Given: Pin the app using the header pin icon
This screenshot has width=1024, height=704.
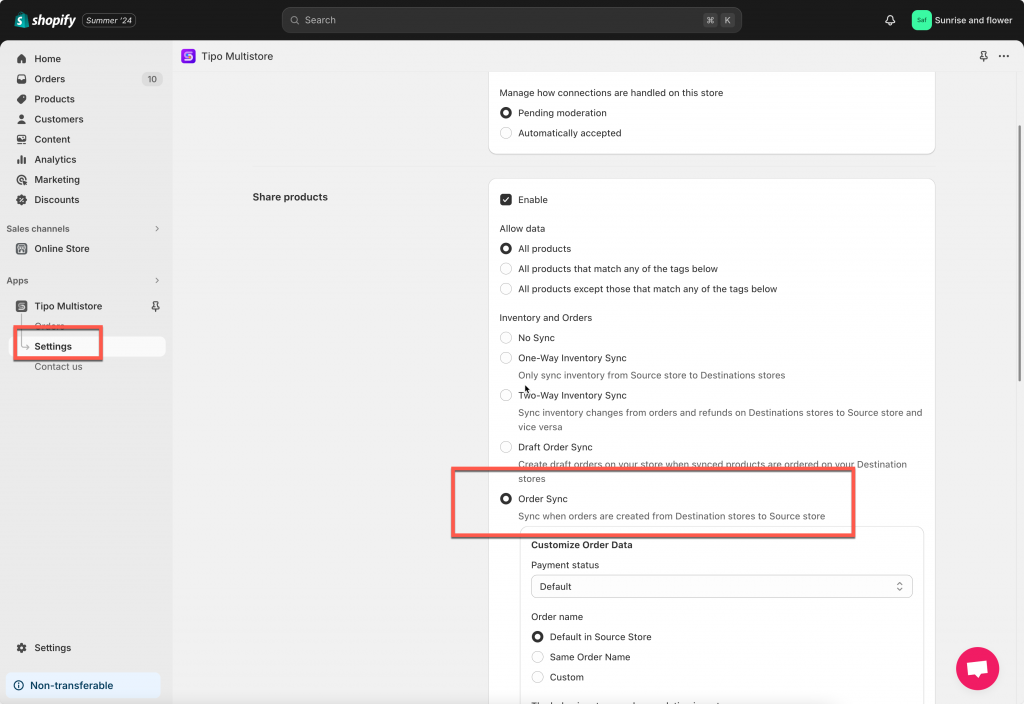Looking at the screenshot, I should [984, 56].
